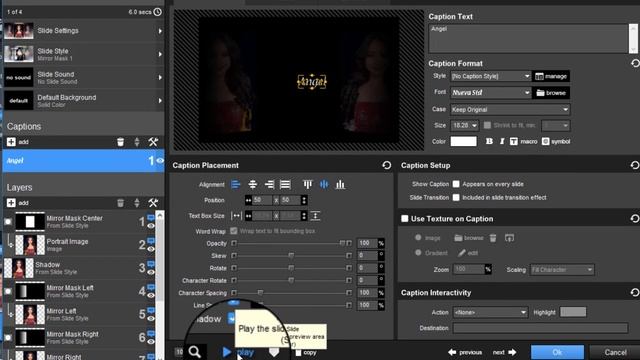Align caption text center
This screenshot has width=640, height=360.
coord(253,184)
